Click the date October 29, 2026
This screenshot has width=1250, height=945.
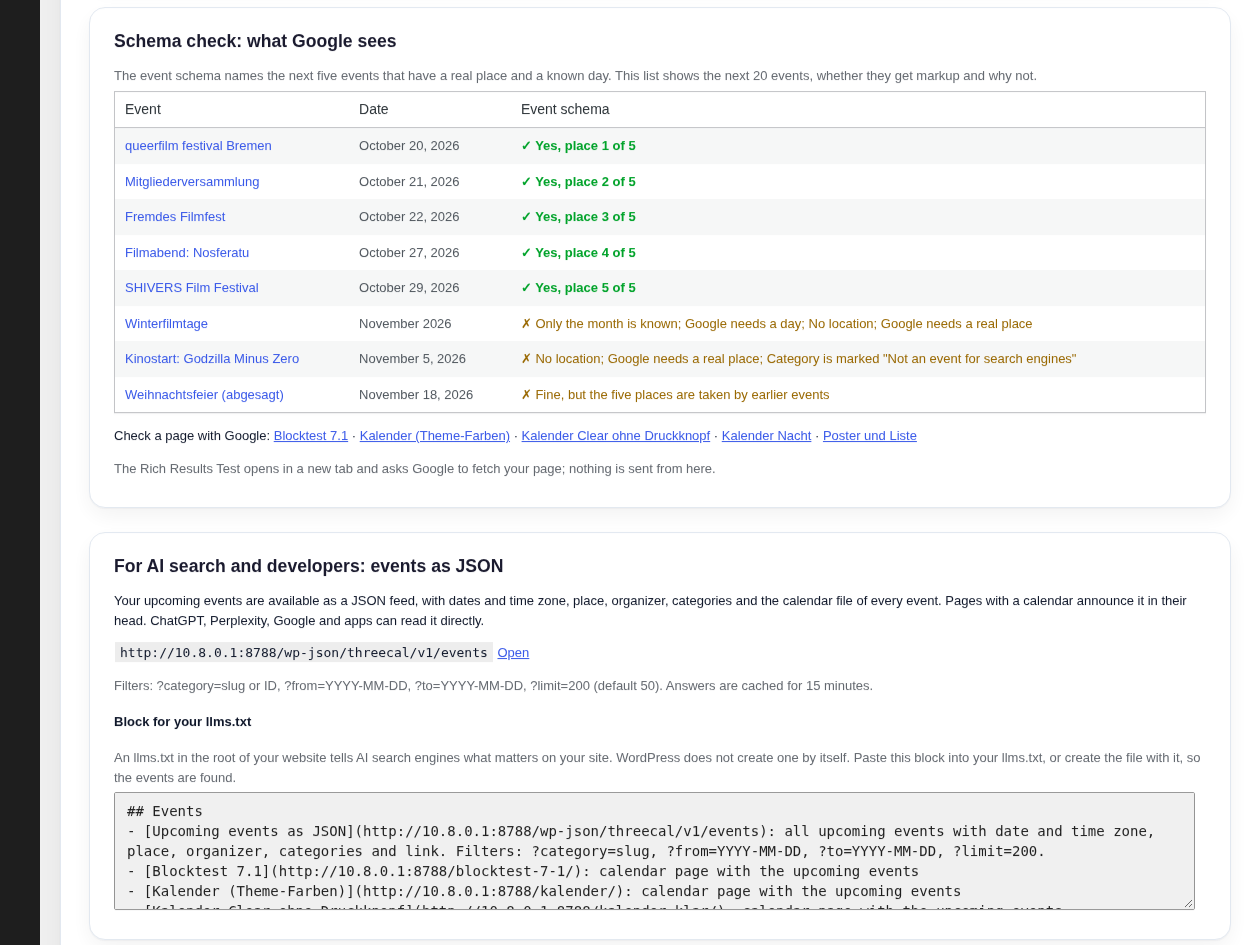[x=409, y=288]
